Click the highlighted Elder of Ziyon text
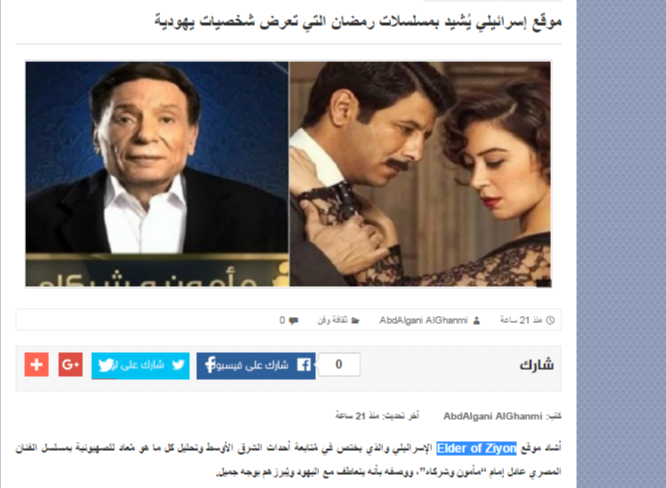The height and width of the screenshot is (488, 666). coord(477,449)
